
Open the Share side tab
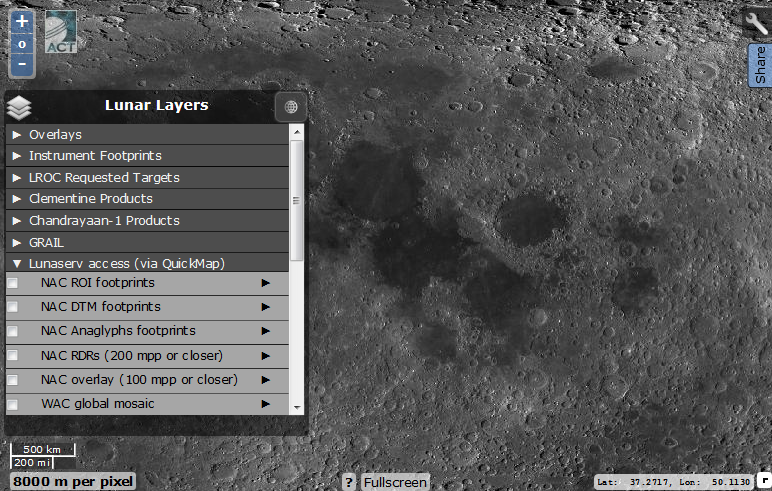(760, 65)
